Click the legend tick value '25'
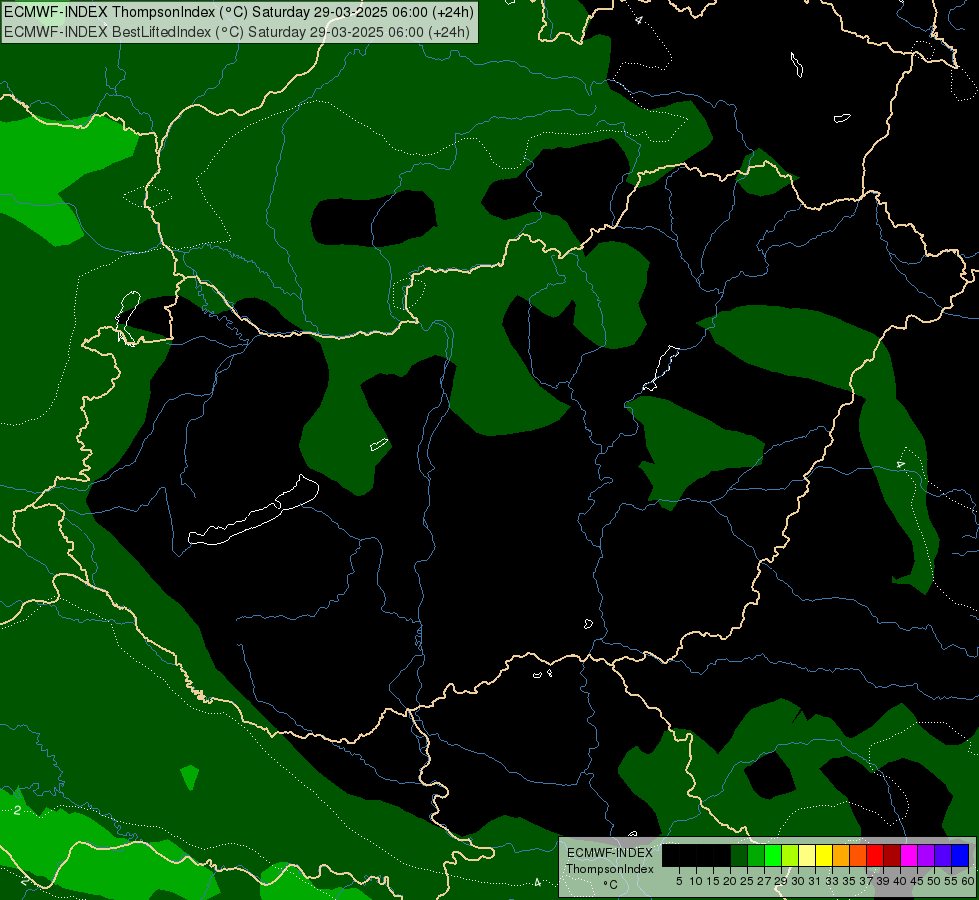 pyautogui.click(x=747, y=881)
